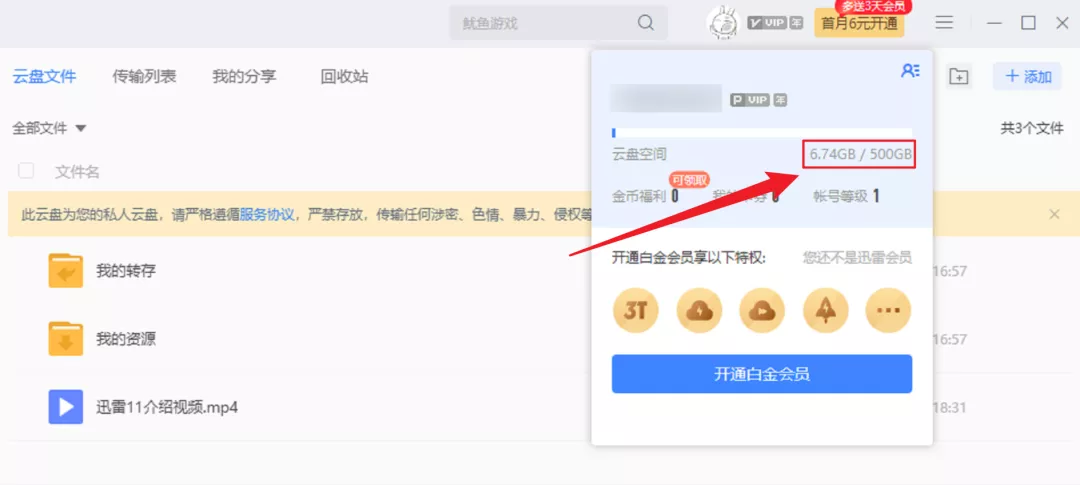Click the search magnifier icon

click(645, 23)
